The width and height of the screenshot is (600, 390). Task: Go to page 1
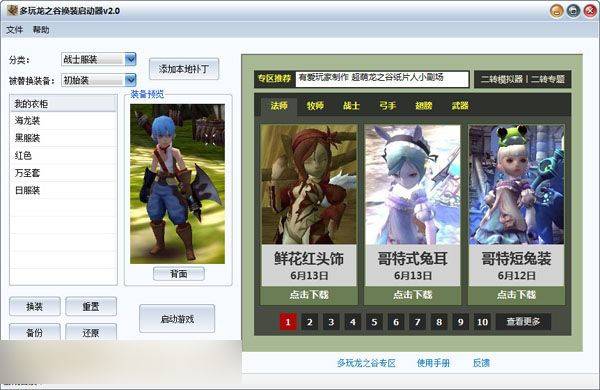coord(288,322)
